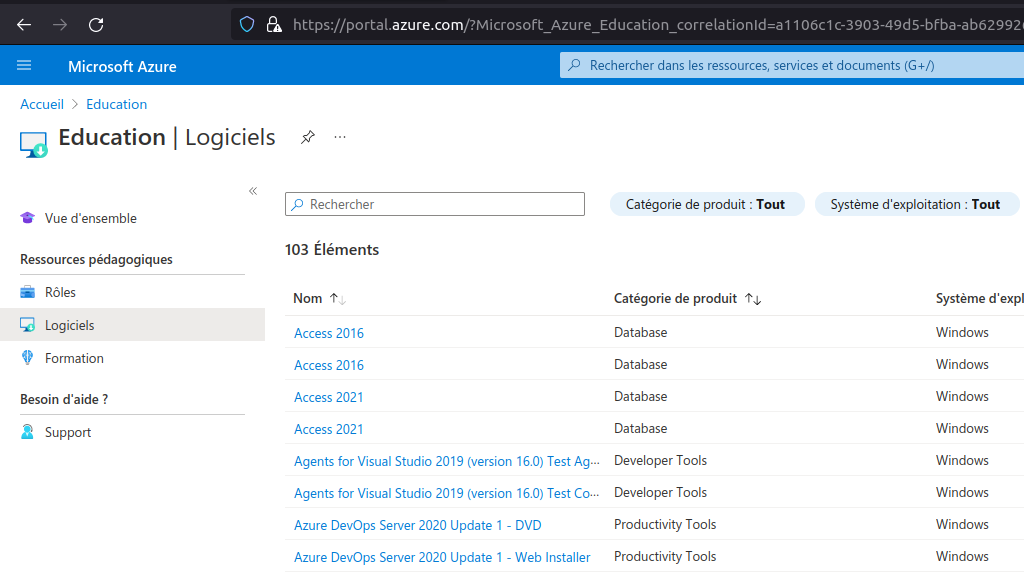Open Azure DevOps Server 2020 Update 1 - DVD
1024x576 pixels.
(417, 525)
